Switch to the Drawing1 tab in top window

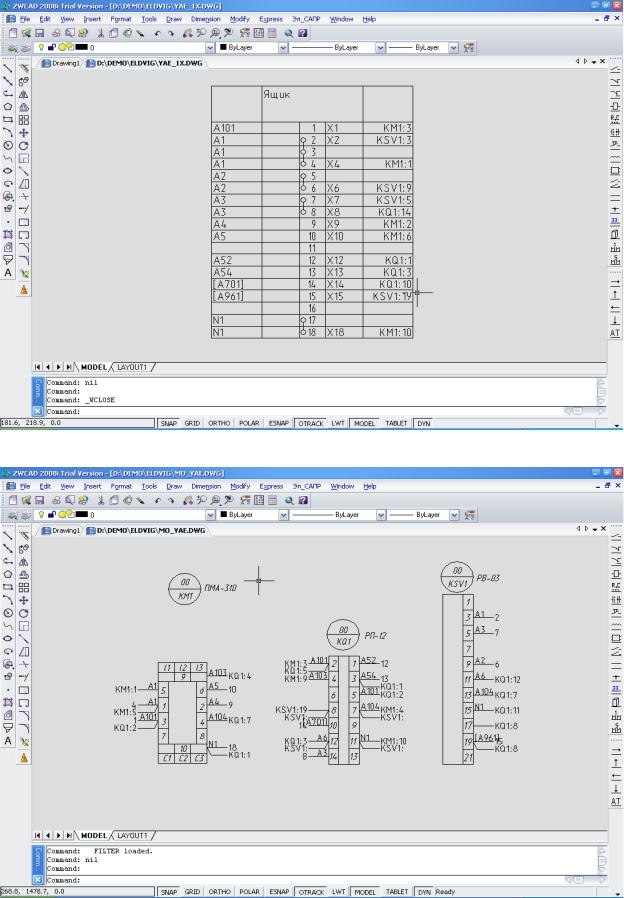[x=60, y=62]
